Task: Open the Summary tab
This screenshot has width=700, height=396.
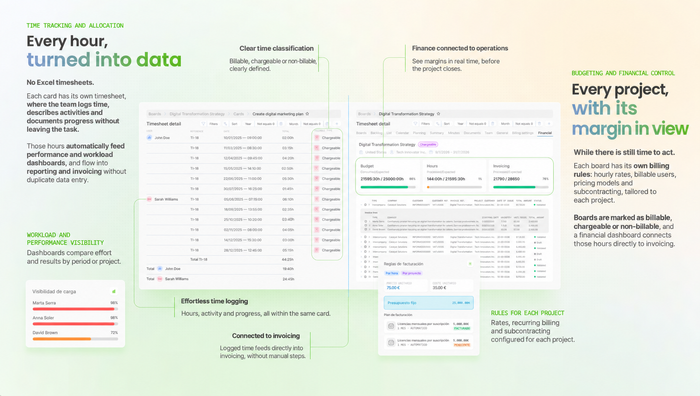Action: point(437,133)
